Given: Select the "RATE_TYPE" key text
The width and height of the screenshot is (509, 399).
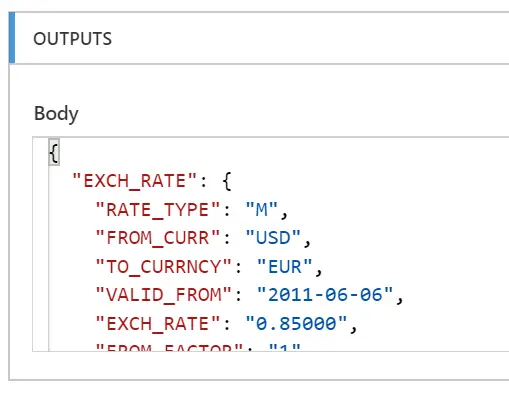Looking at the screenshot, I should pos(158,210).
